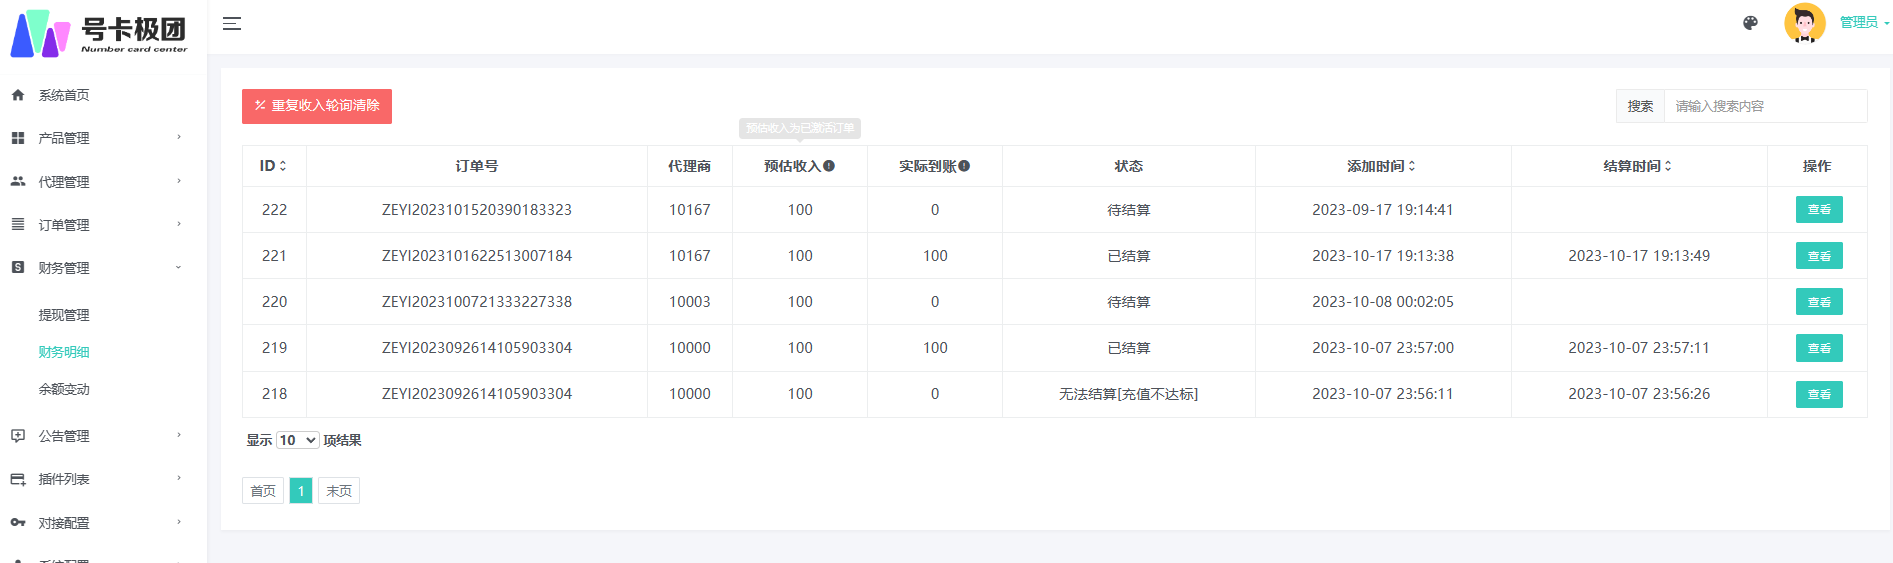Expand the 插件列表 menu chevron
The height and width of the screenshot is (563, 1893).
[x=179, y=478]
